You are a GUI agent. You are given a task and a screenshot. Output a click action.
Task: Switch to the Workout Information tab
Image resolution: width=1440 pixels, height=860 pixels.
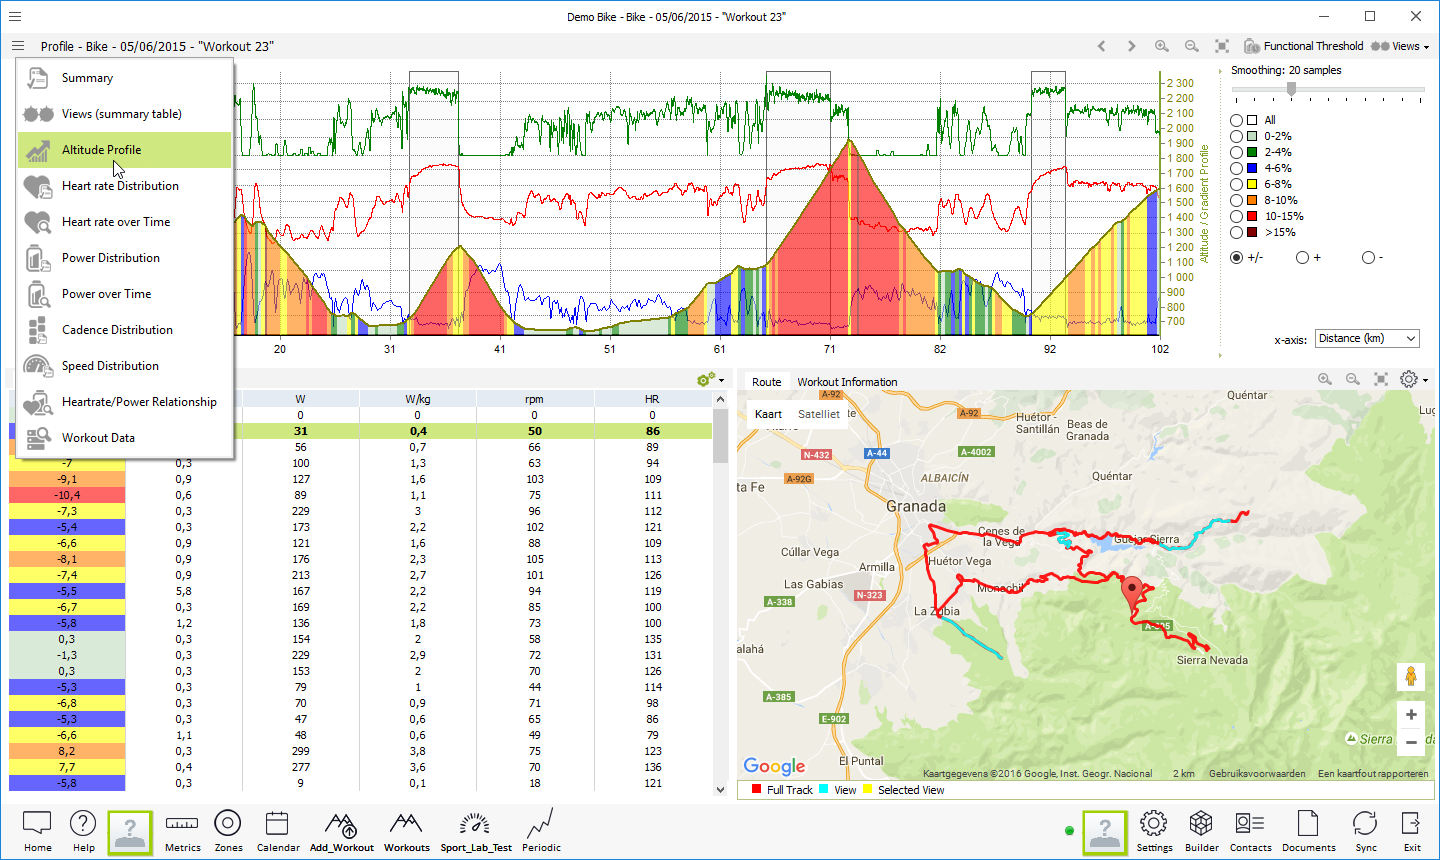(847, 382)
